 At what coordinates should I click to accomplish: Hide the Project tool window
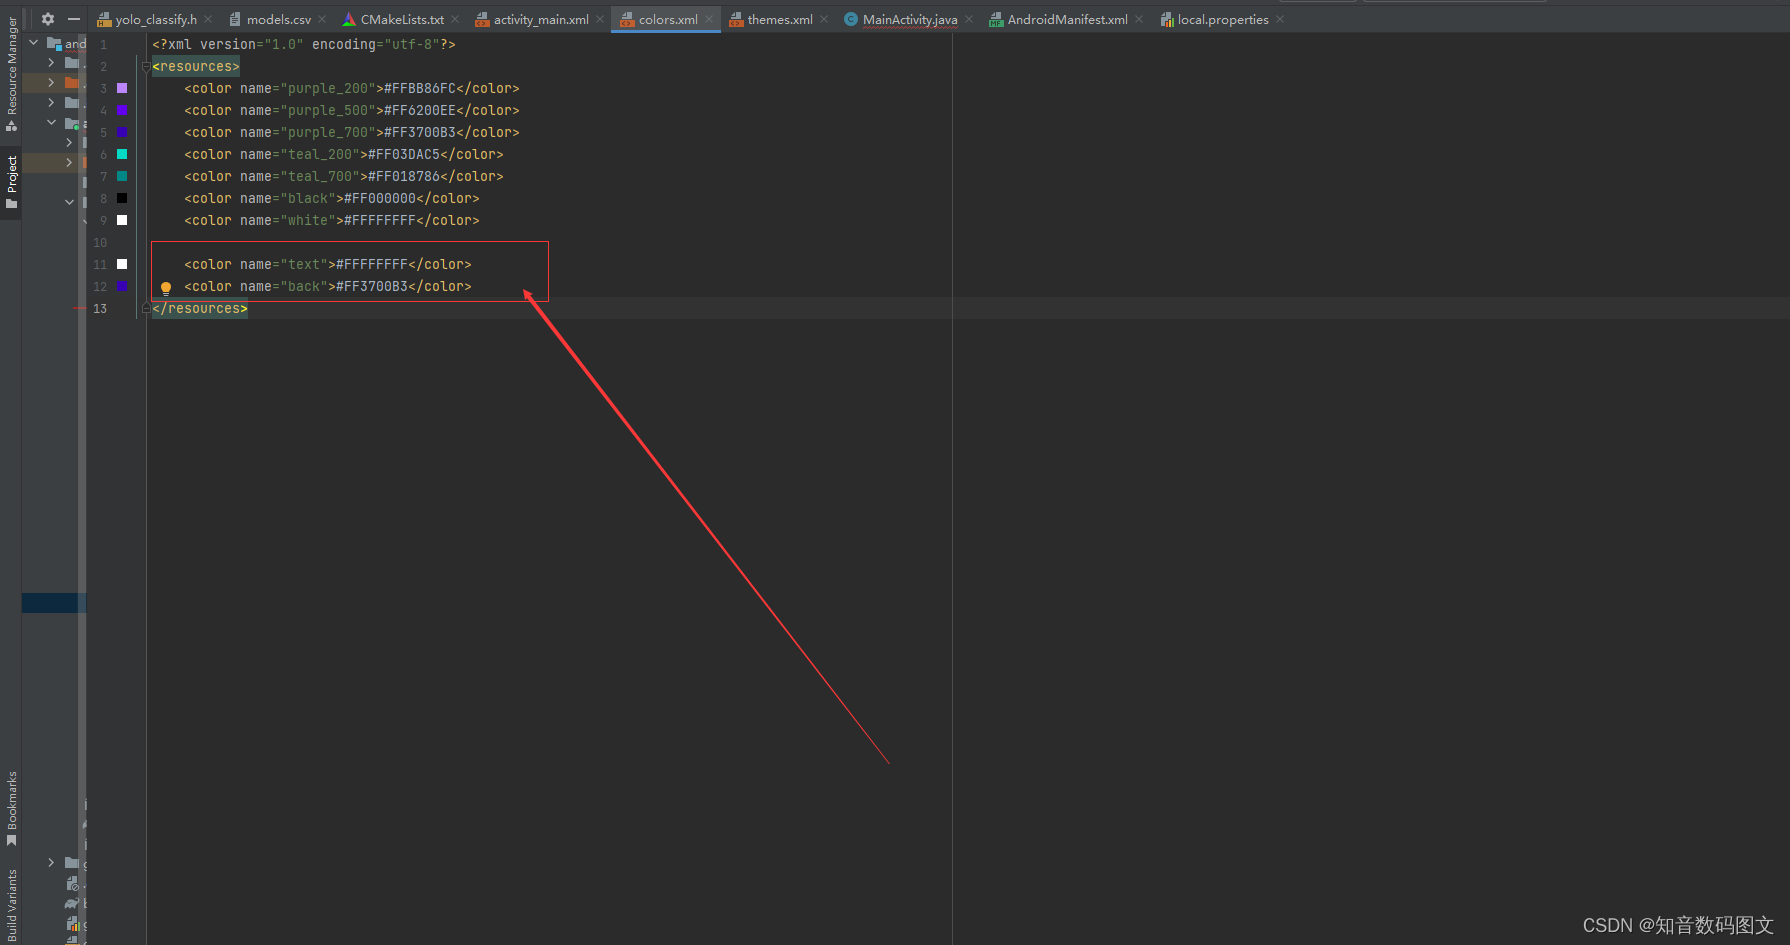(73, 18)
